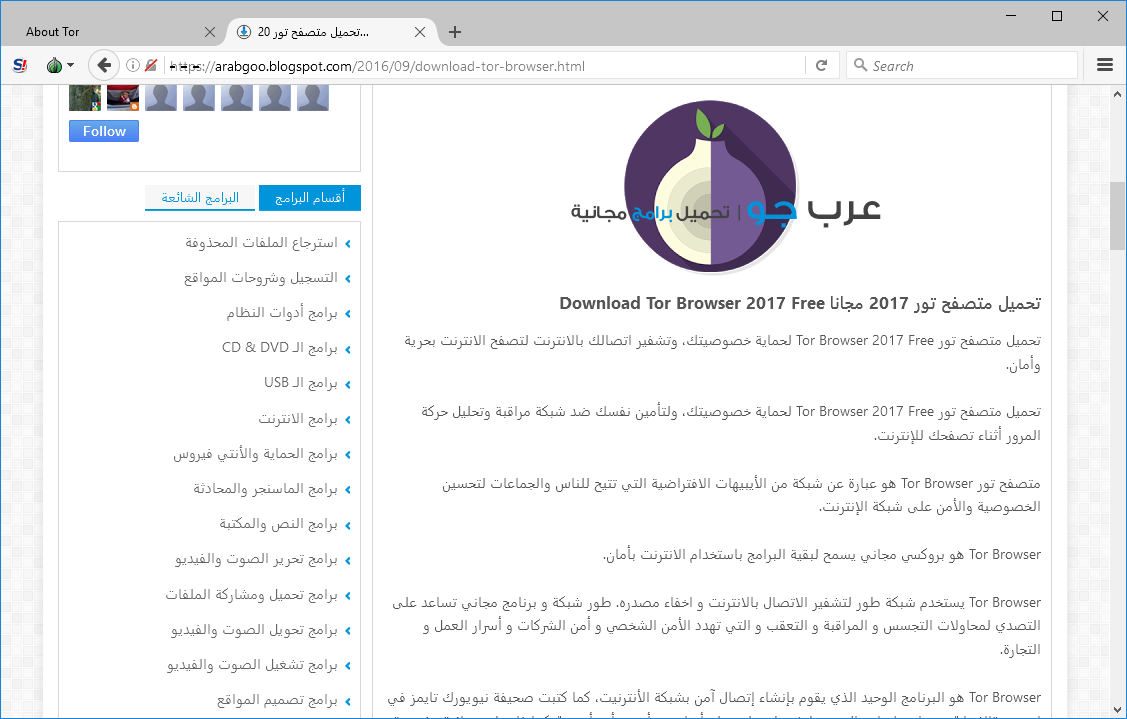Open التسجيل وشروحات المواقع category

tap(260, 278)
